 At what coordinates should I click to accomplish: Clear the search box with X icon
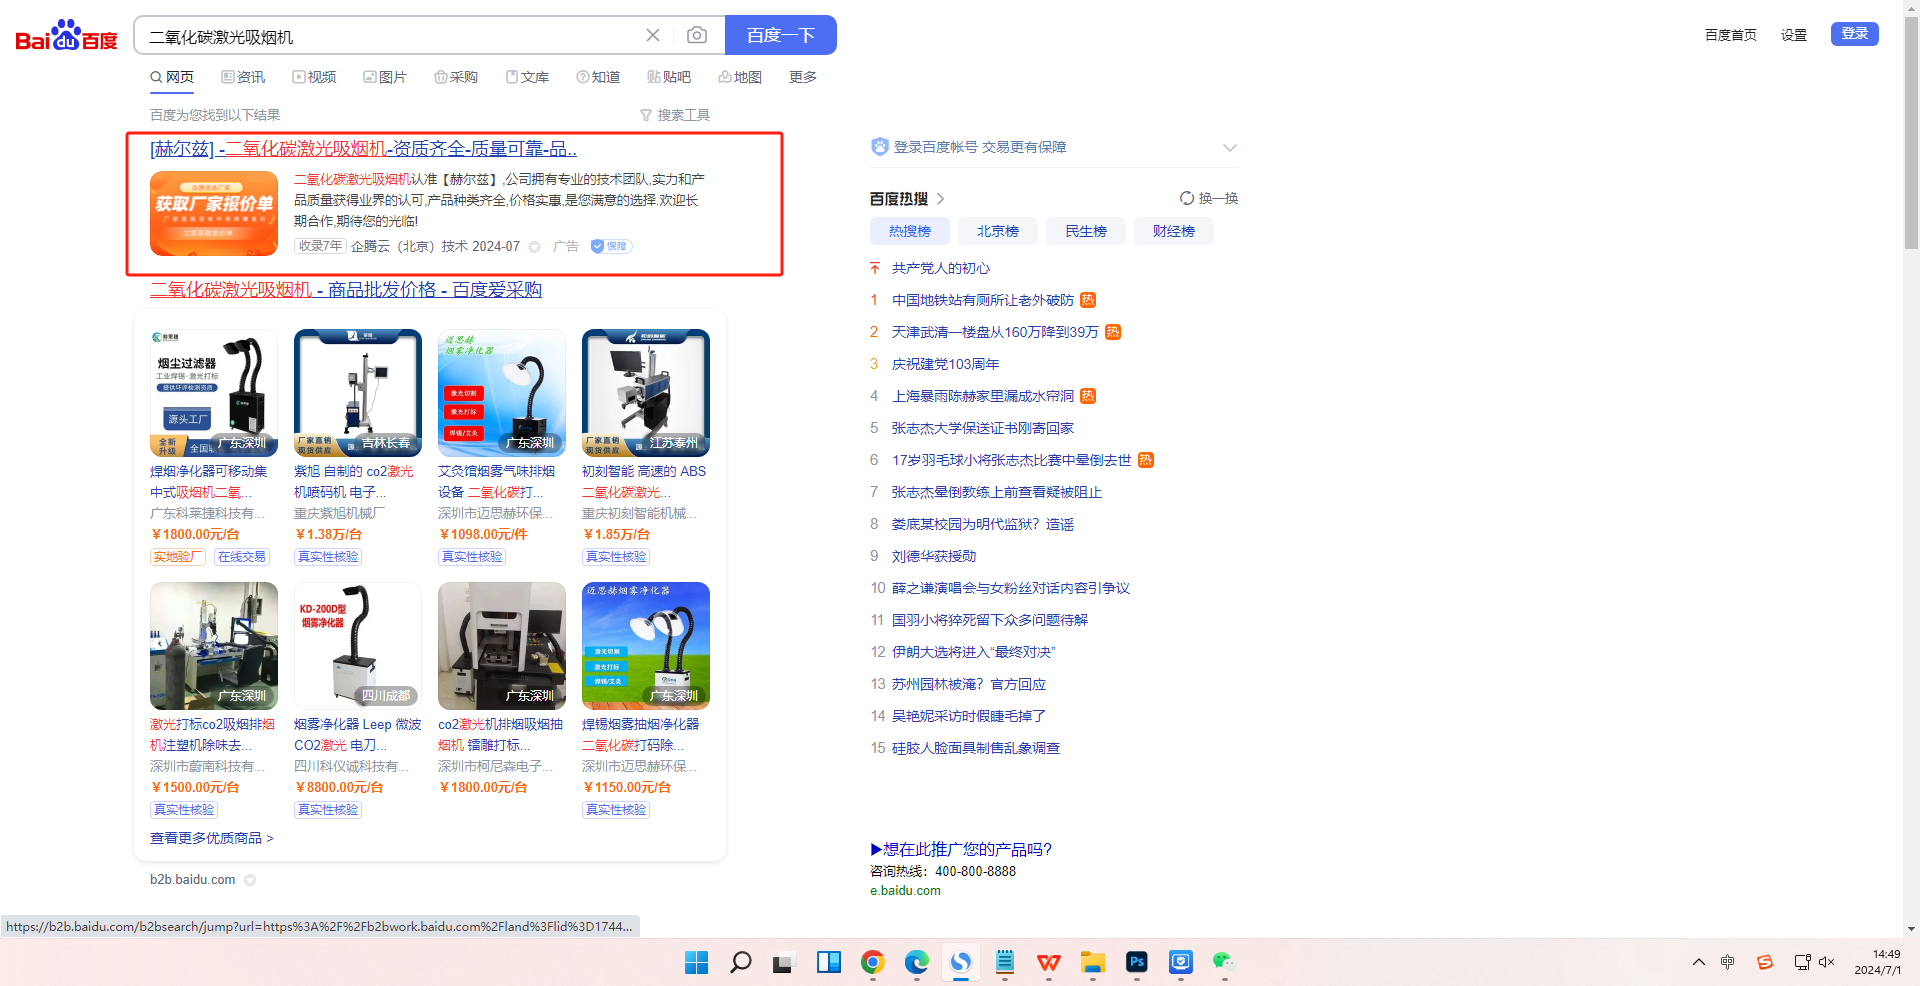pyautogui.click(x=653, y=36)
